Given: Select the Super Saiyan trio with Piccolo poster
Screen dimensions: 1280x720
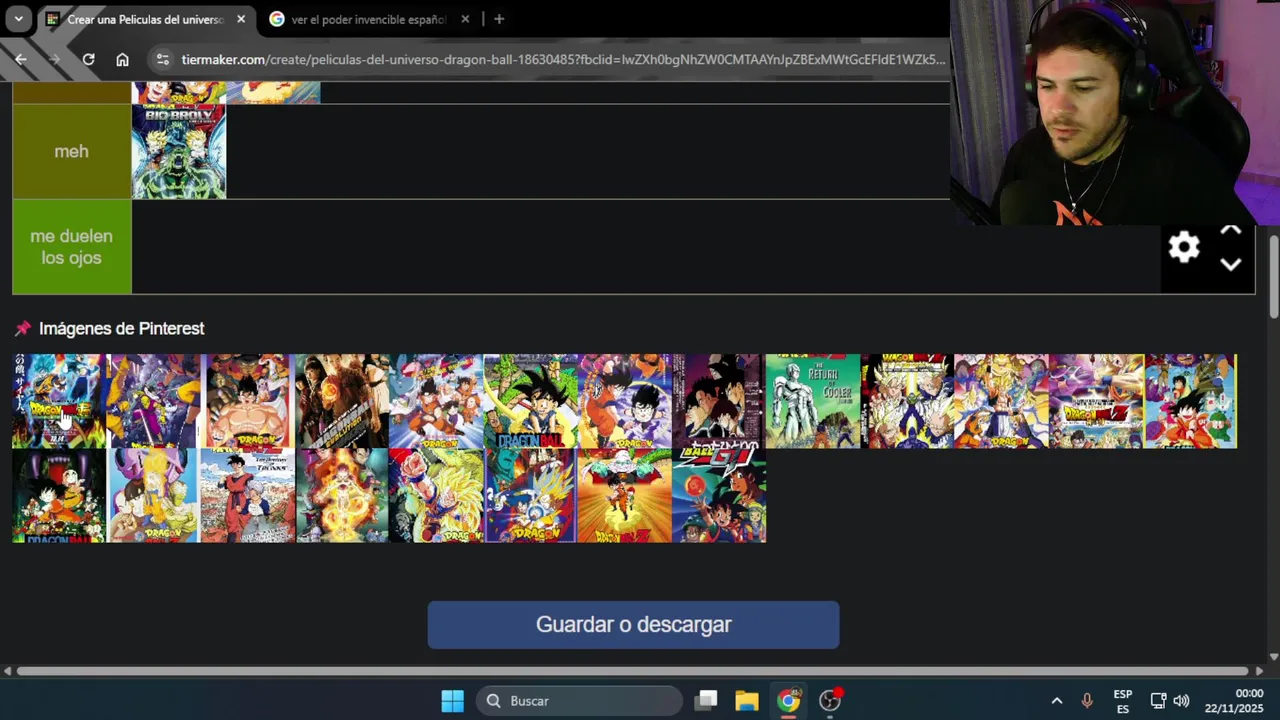Looking at the screenshot, I should point(907,401).
